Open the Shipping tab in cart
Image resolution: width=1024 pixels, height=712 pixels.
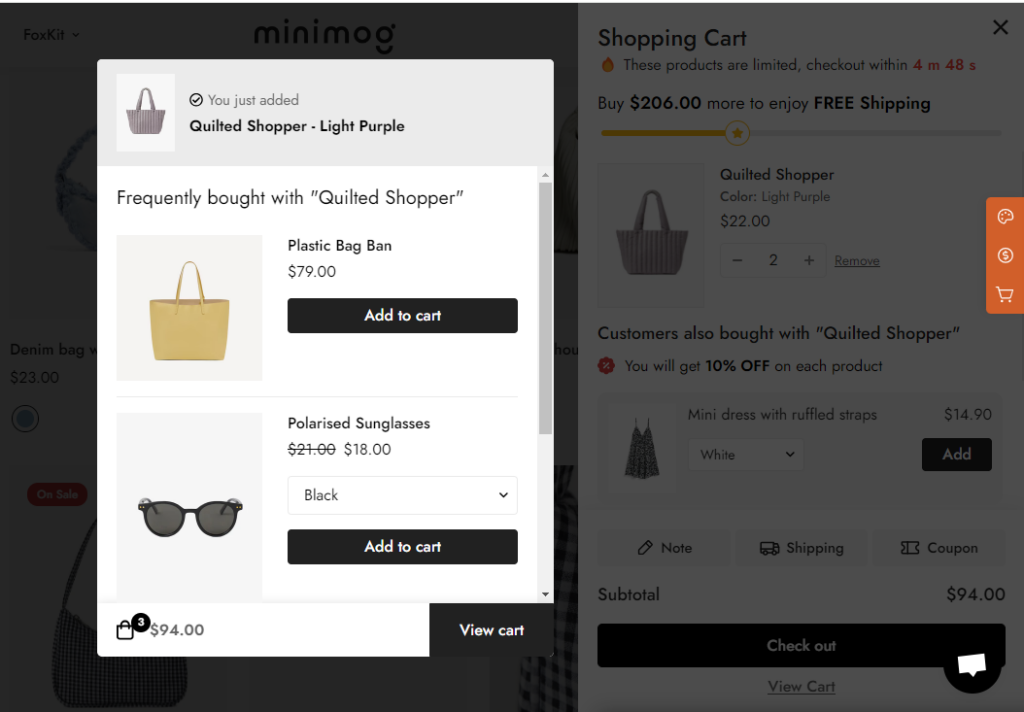801,548
